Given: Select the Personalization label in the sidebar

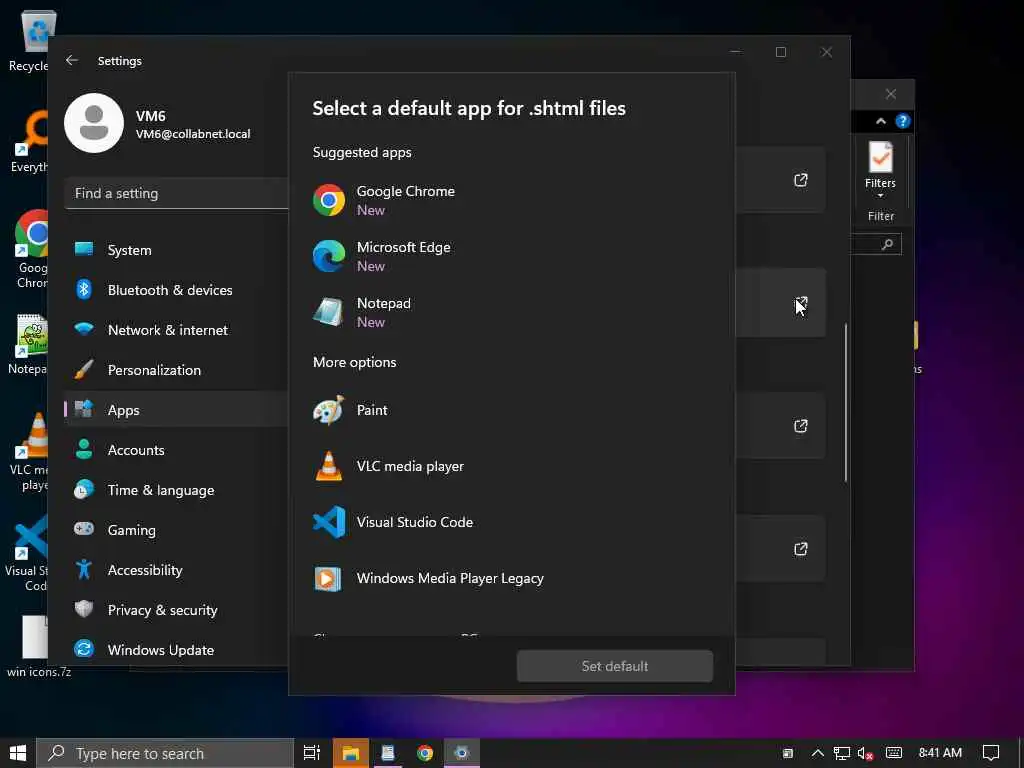Looking at the screenshot, I should click(154, 370).
